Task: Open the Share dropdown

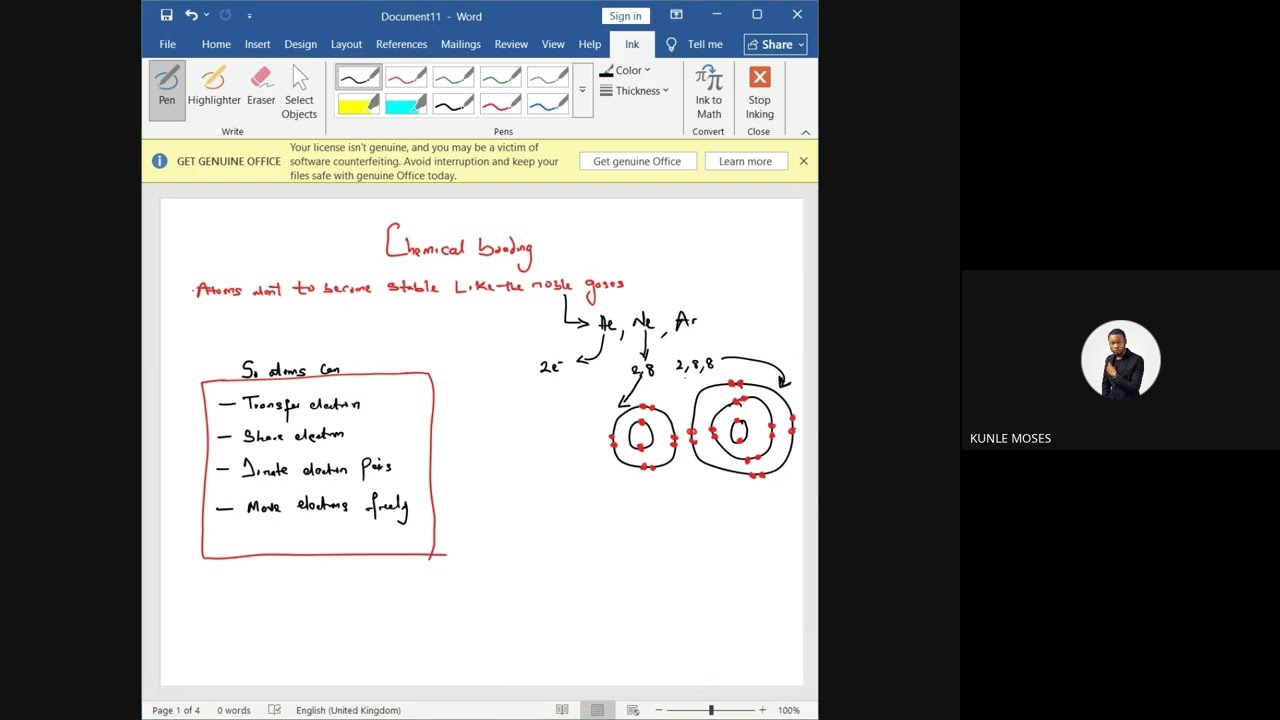Action: 776,44
